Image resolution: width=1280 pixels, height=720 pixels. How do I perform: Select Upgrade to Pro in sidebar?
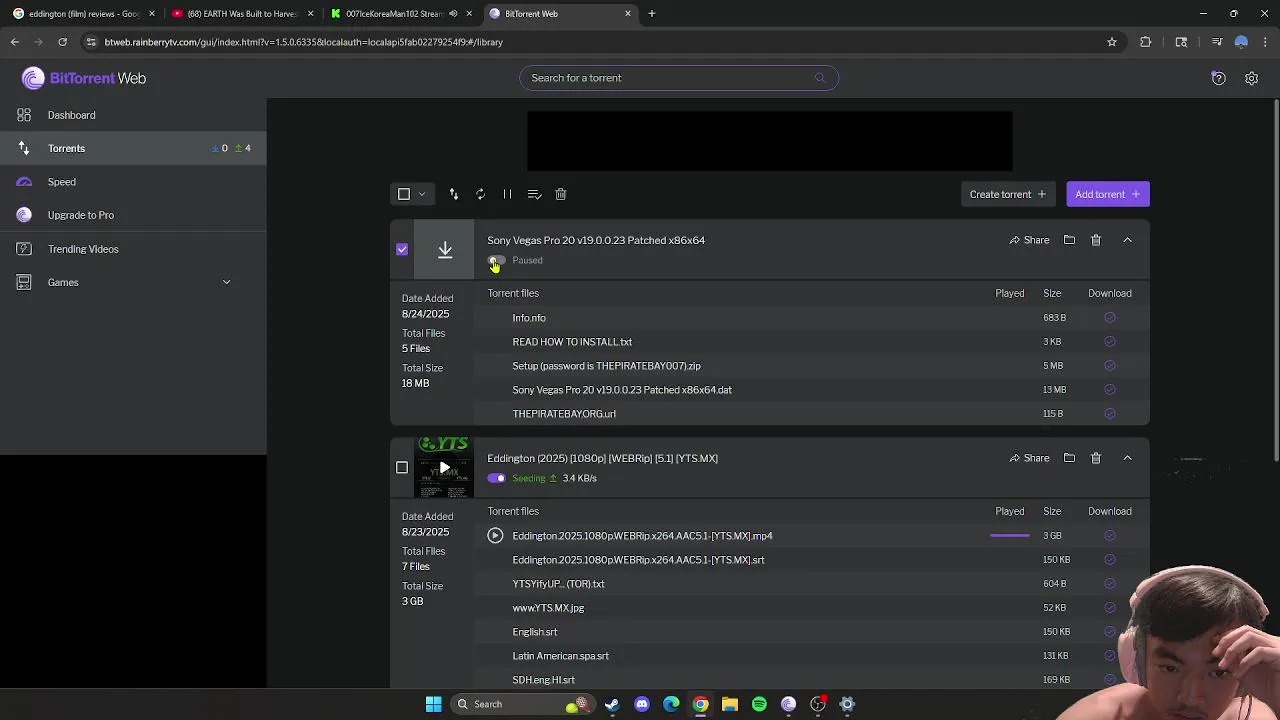[x=81, y=215]
